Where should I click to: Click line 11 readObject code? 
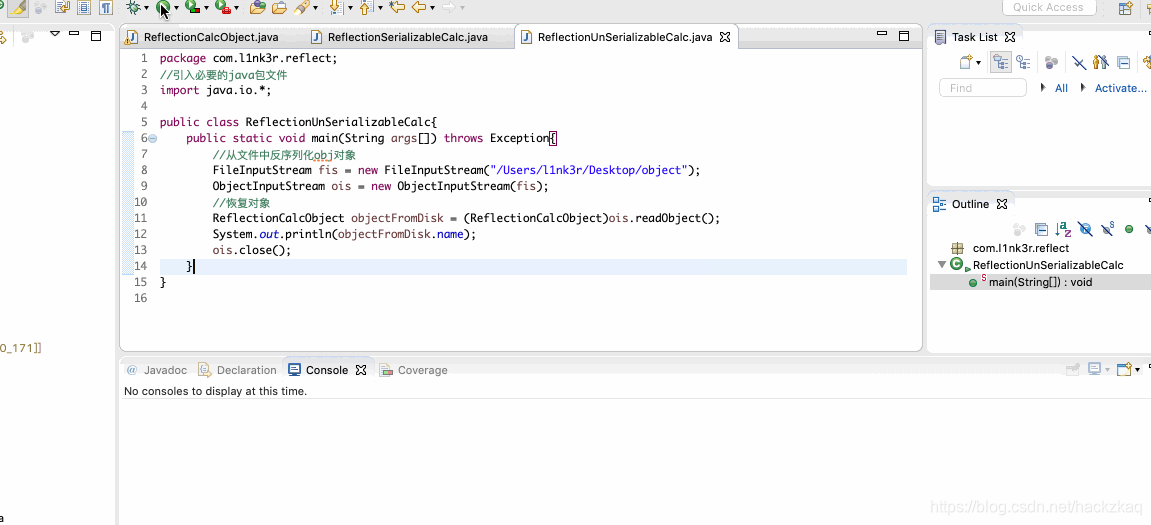[467, 218]
